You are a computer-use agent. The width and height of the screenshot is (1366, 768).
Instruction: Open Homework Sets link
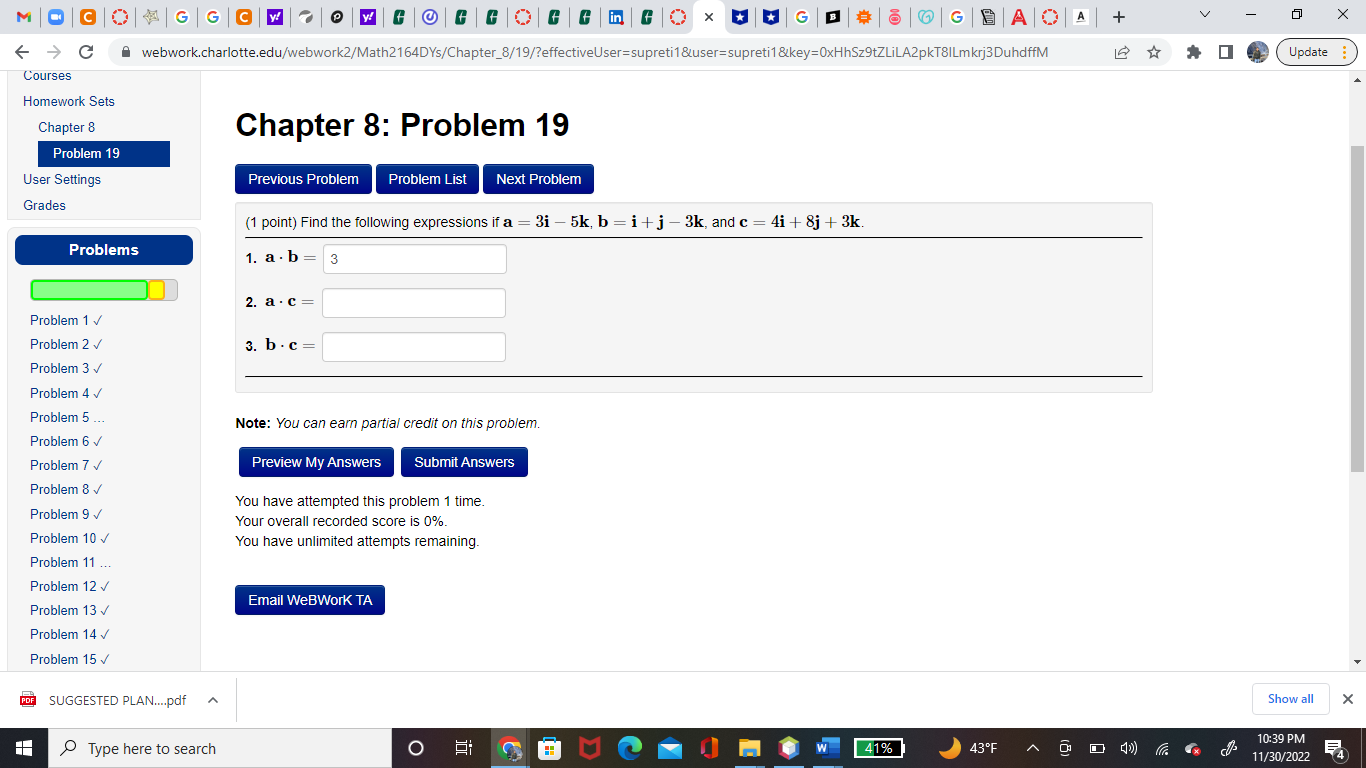pos(69,101)
